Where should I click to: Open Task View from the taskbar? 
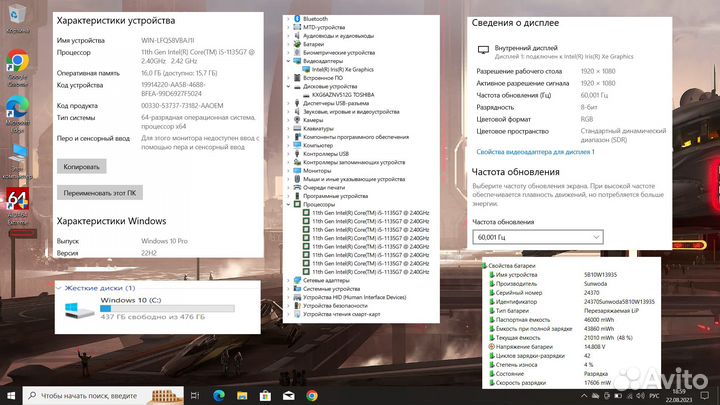click(x=195, y=395)
